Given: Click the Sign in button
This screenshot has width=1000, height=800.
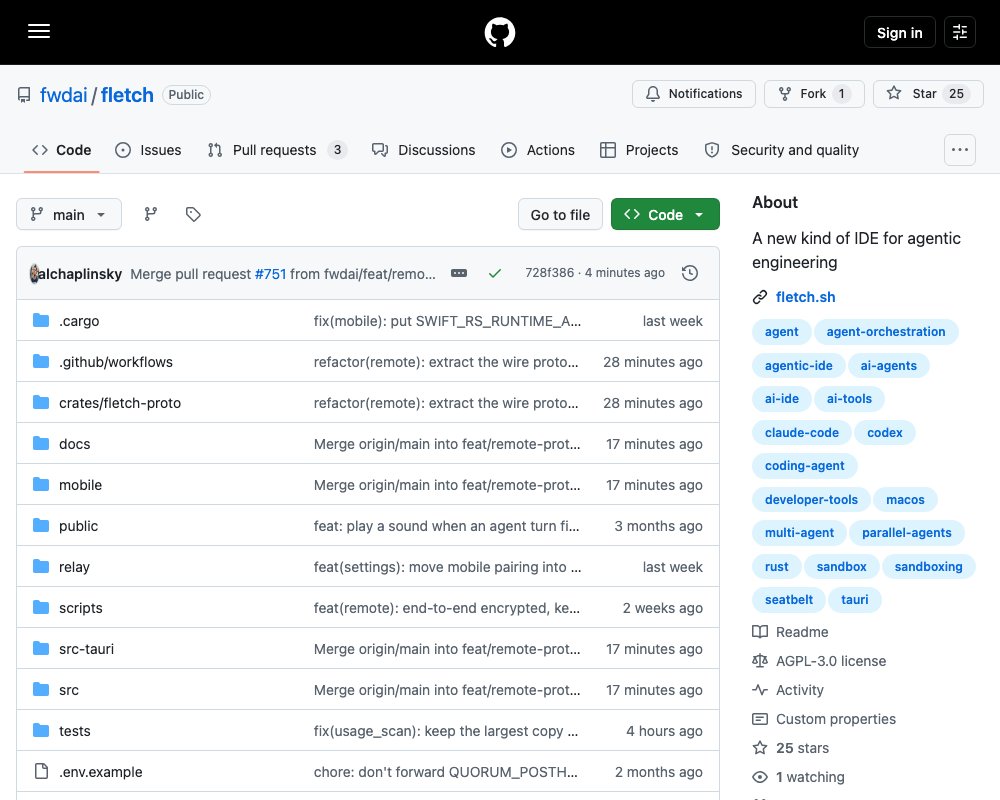Looking at the screenshot, I should 899,33.
